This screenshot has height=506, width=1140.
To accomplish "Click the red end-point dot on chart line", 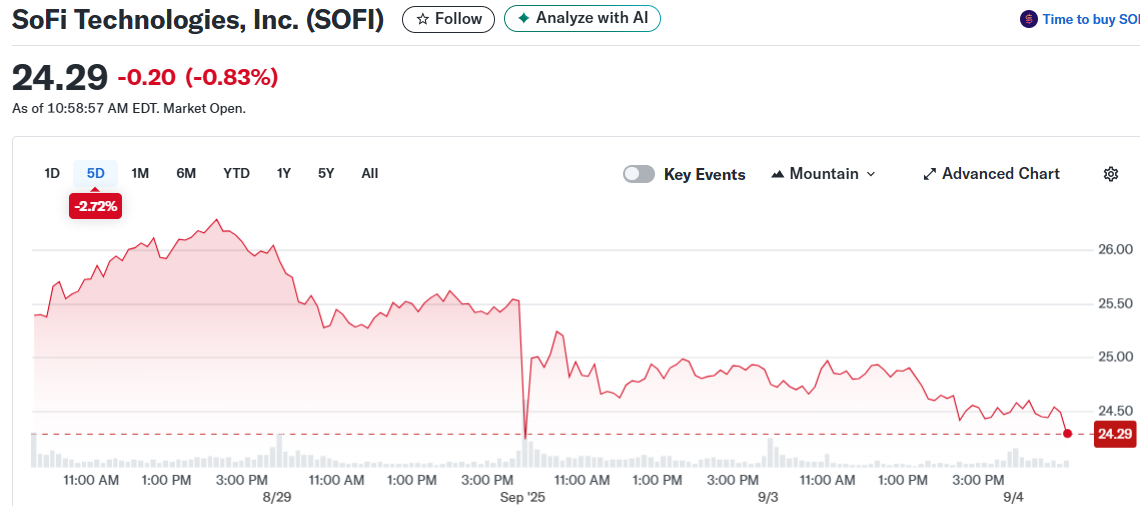I will click(1067, 434).
